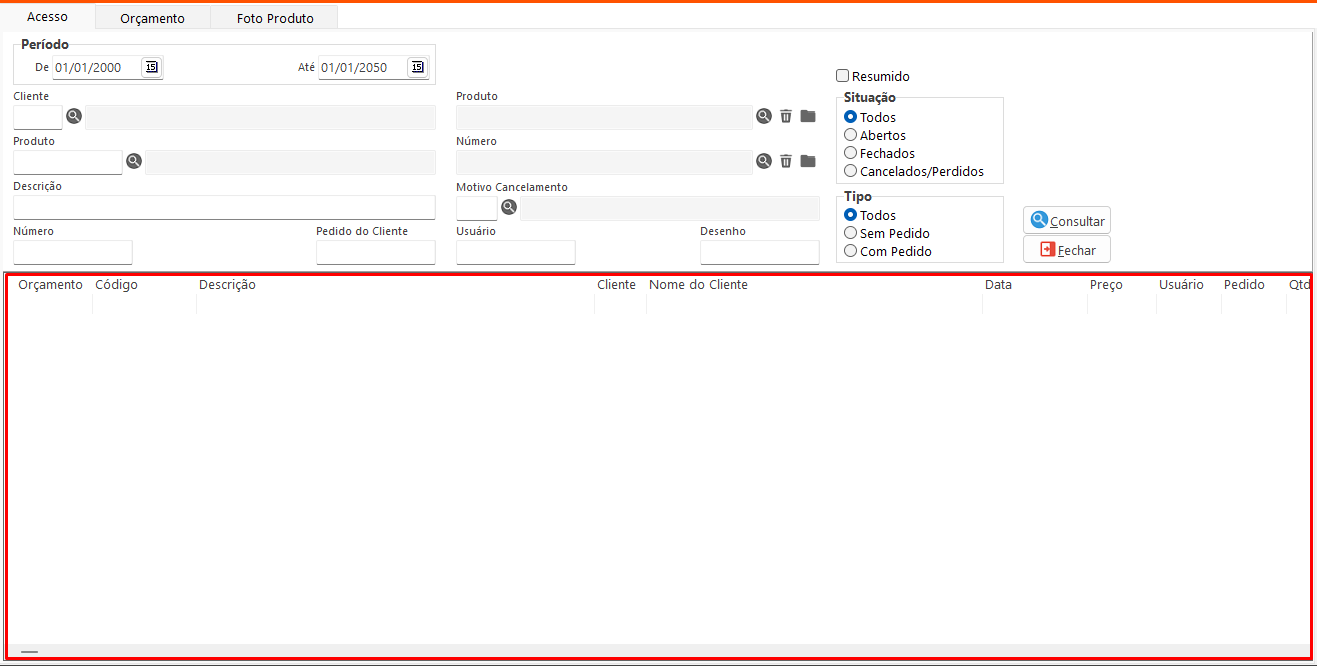Viewport: 1317px width, 666px height.
Task: Open the Foto Produto tab
Action: coord(275,18)
